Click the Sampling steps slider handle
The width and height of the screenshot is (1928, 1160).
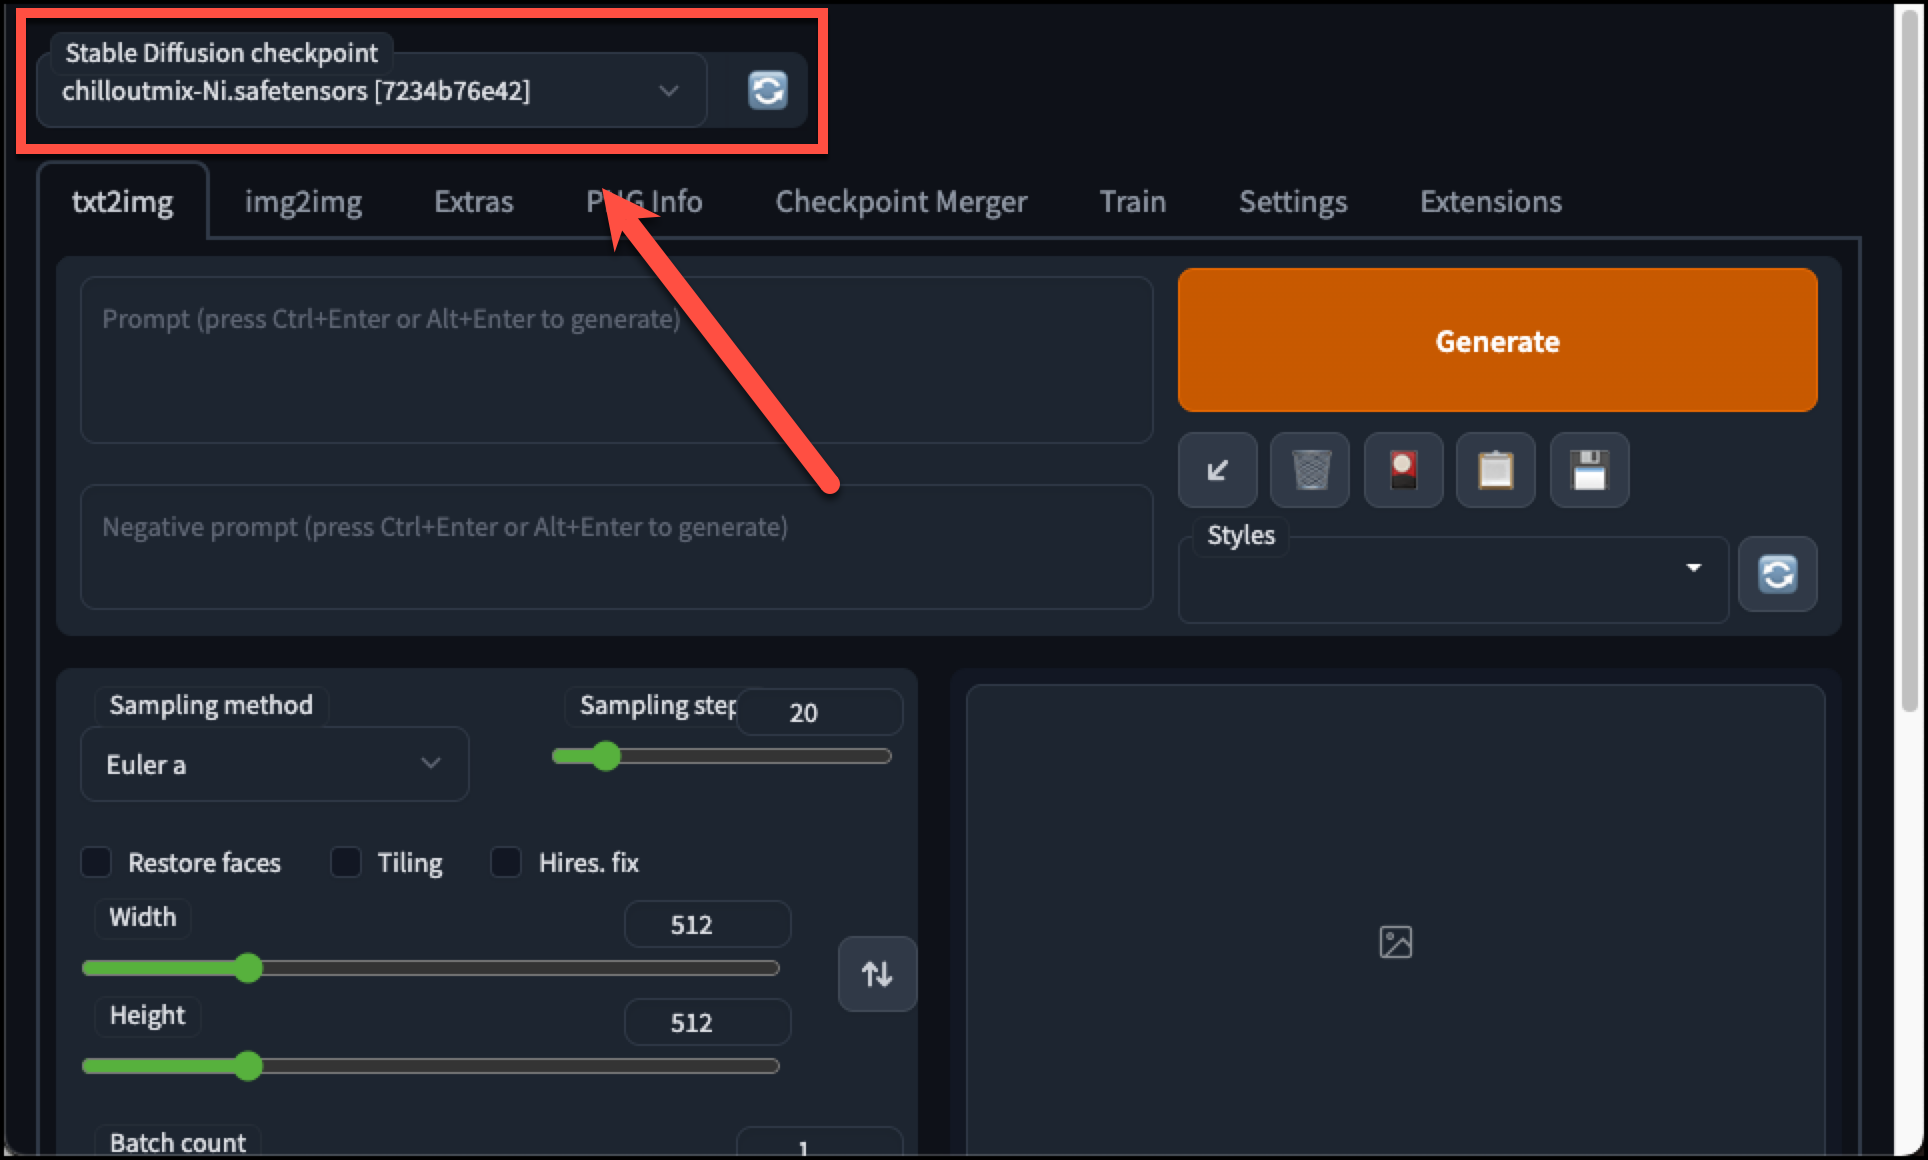click(x=606, y=756)
